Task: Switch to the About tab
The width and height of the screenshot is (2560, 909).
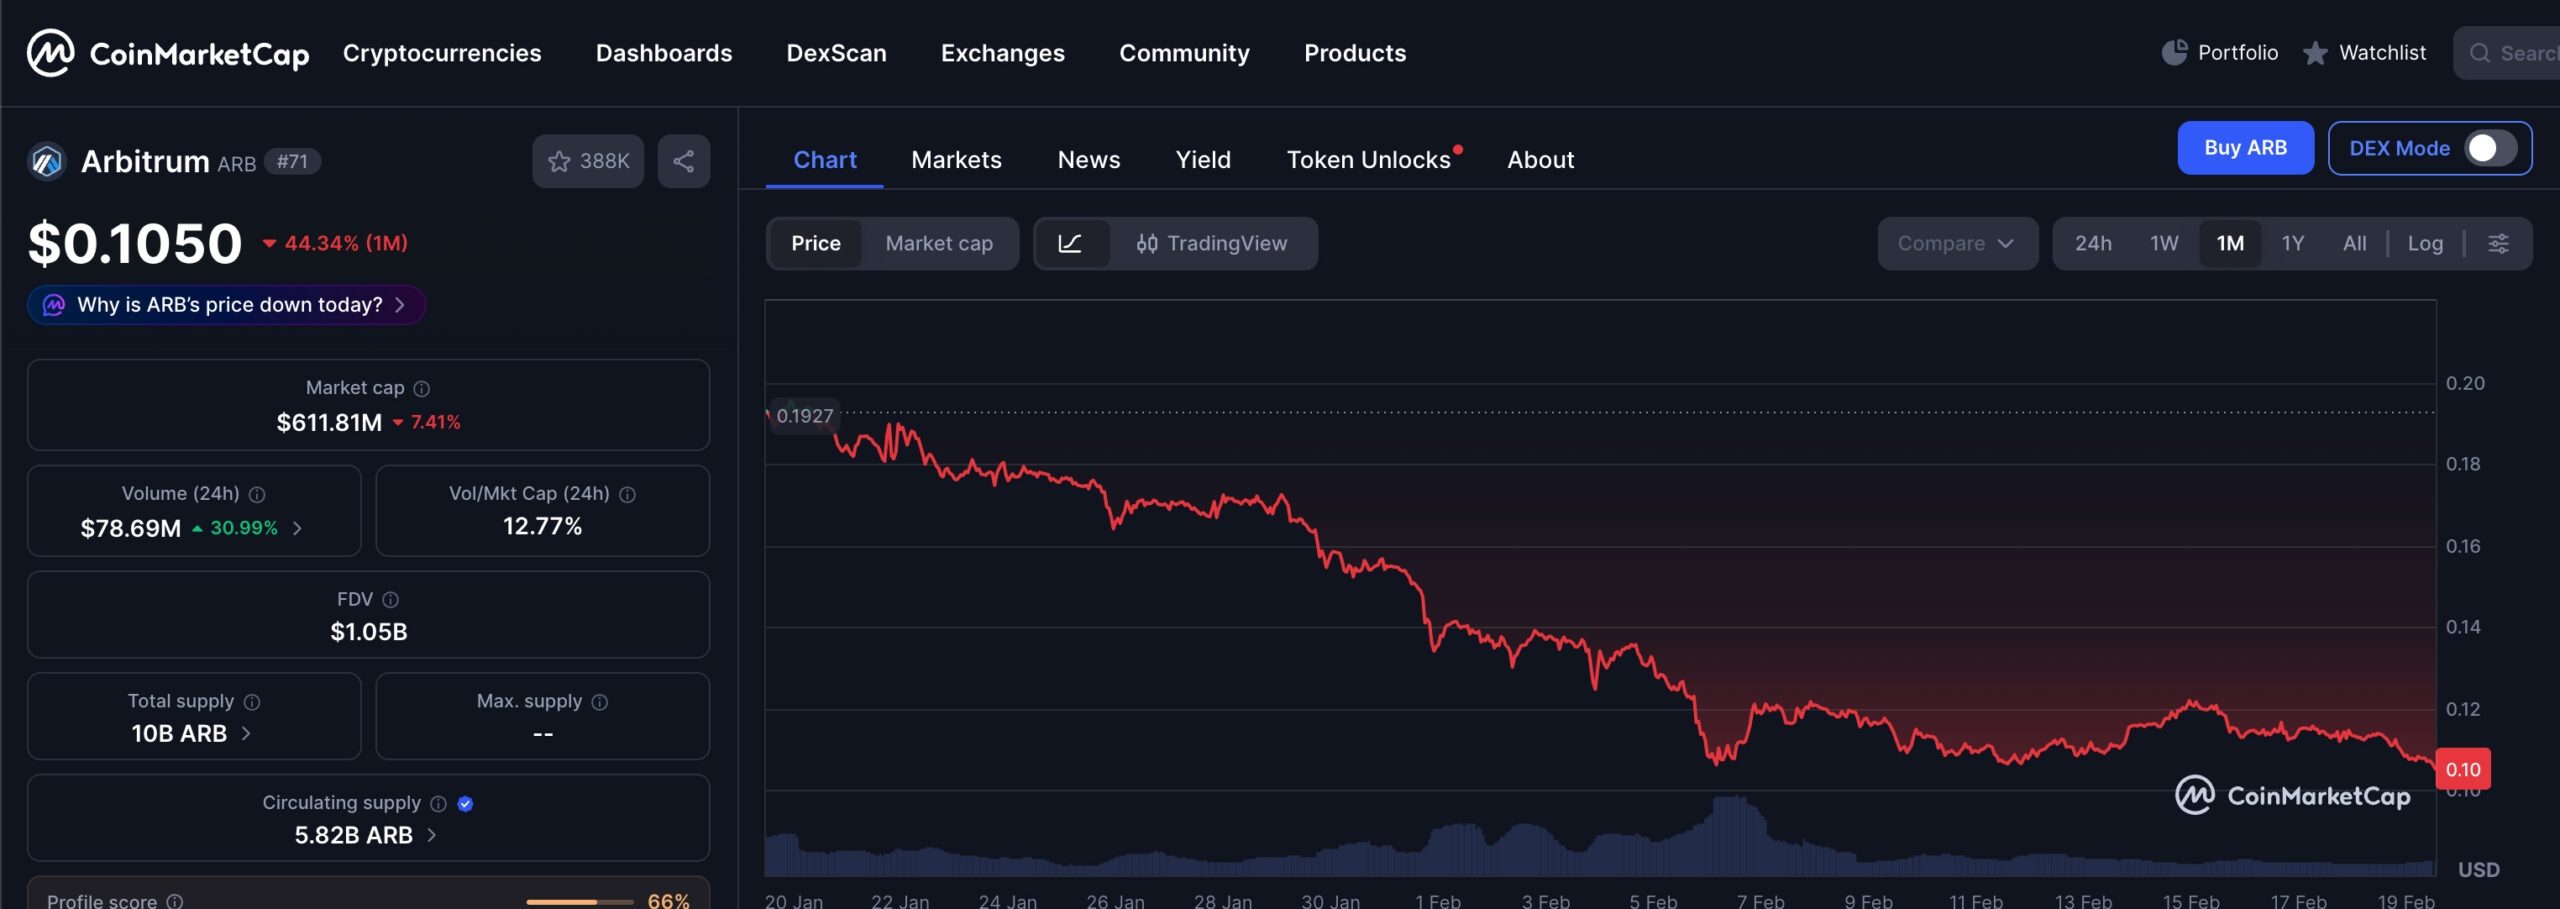Action: coord(1541,160)
